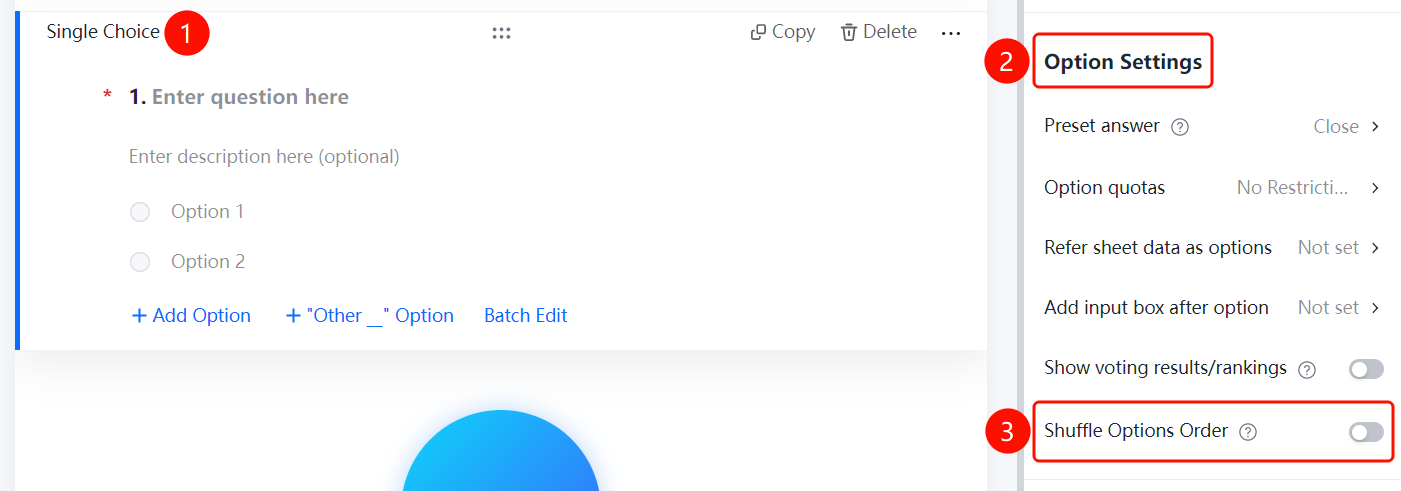Click help icon beside Shuffle Options Order
Image resolution: width=1401 pixels, height=491 pixels.
tap(1248, 432)
